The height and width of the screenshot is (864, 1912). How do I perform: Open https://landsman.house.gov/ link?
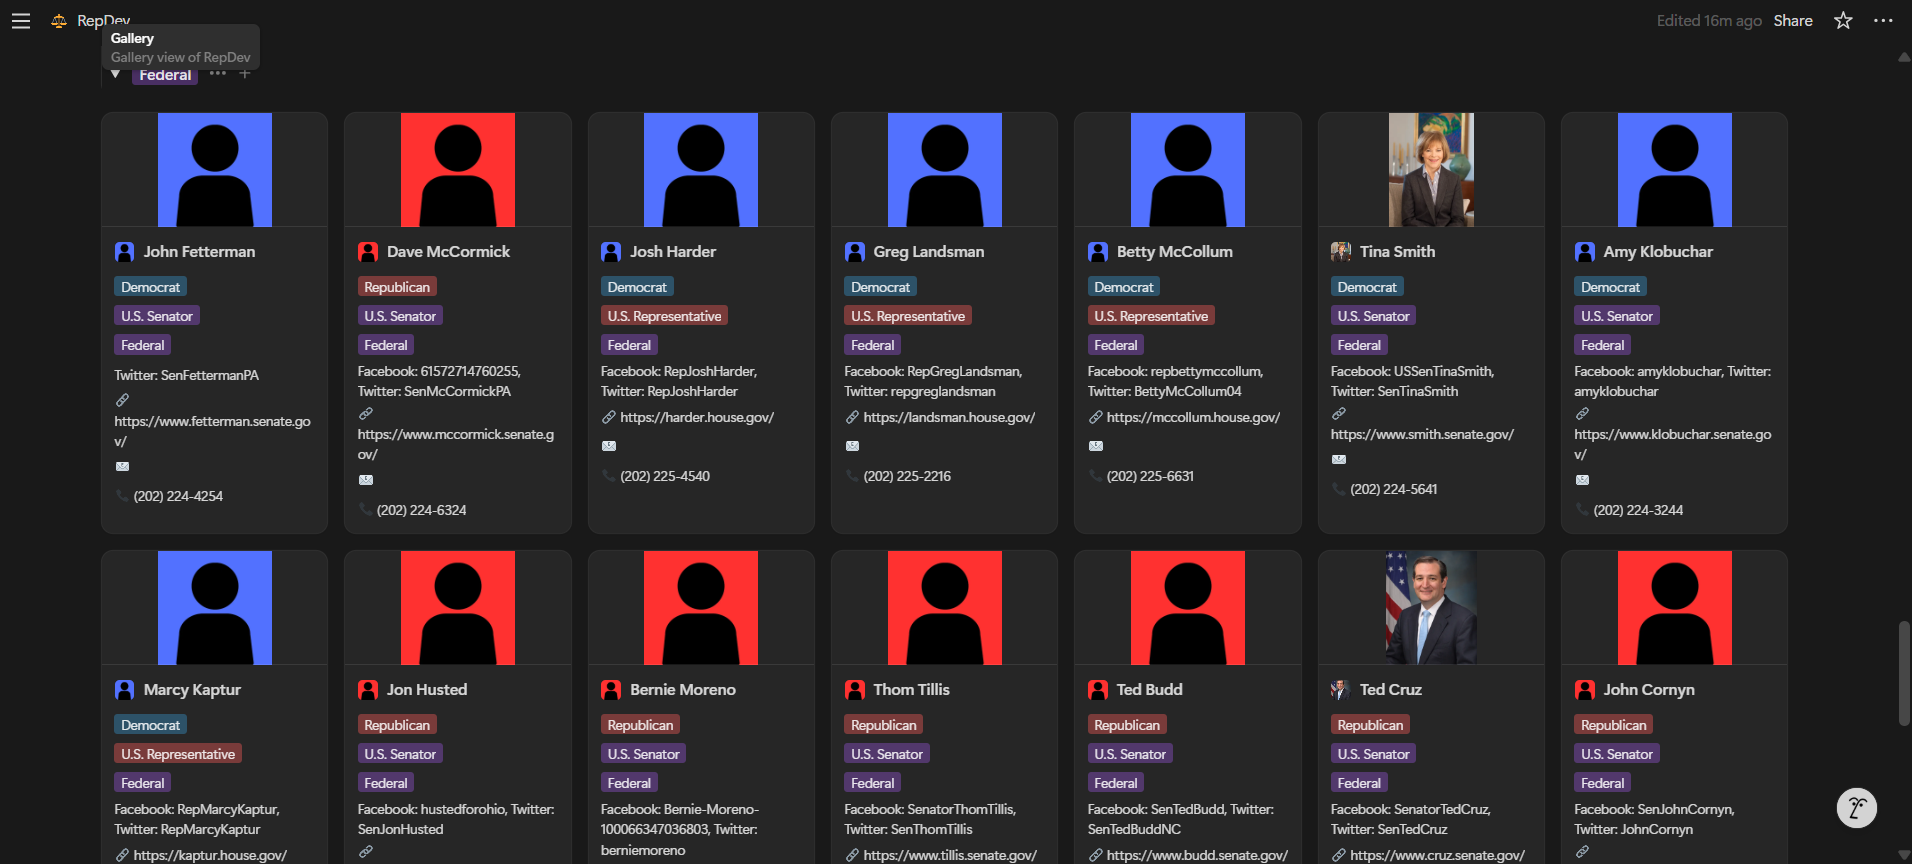pos(949,417)
